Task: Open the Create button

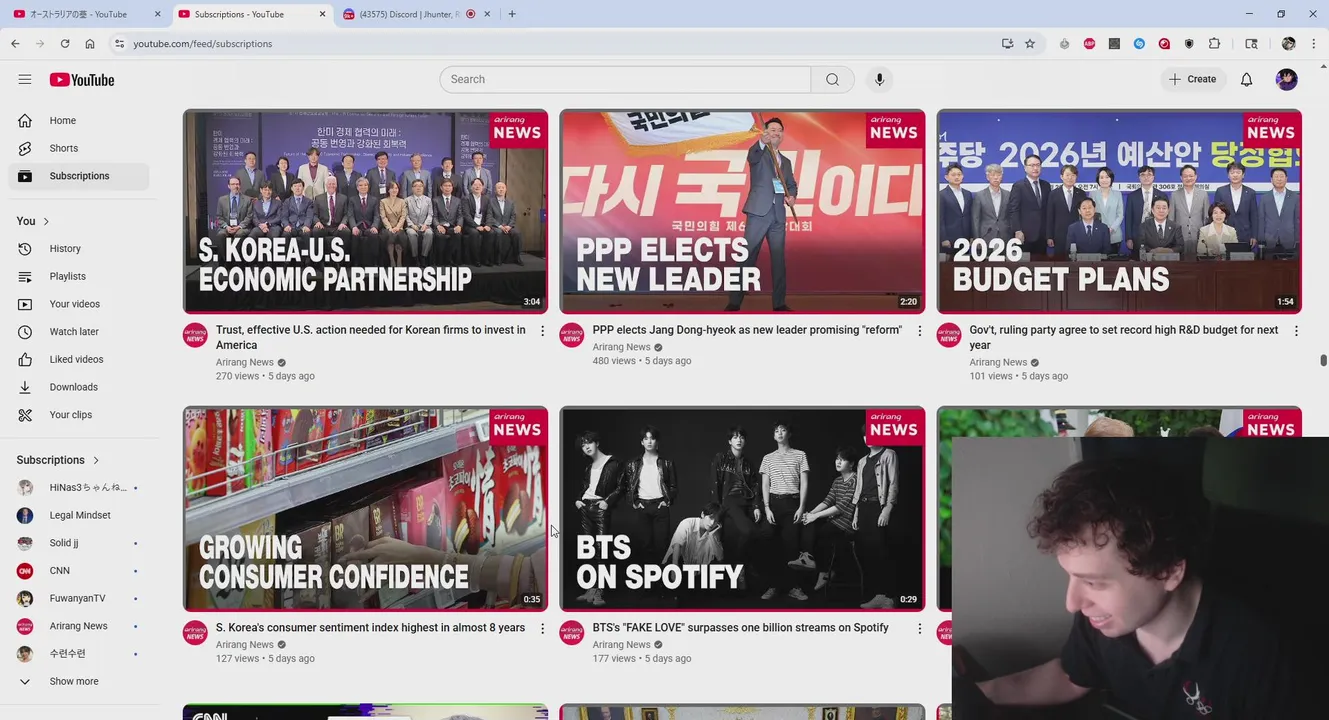Action: pos(1193,79)
